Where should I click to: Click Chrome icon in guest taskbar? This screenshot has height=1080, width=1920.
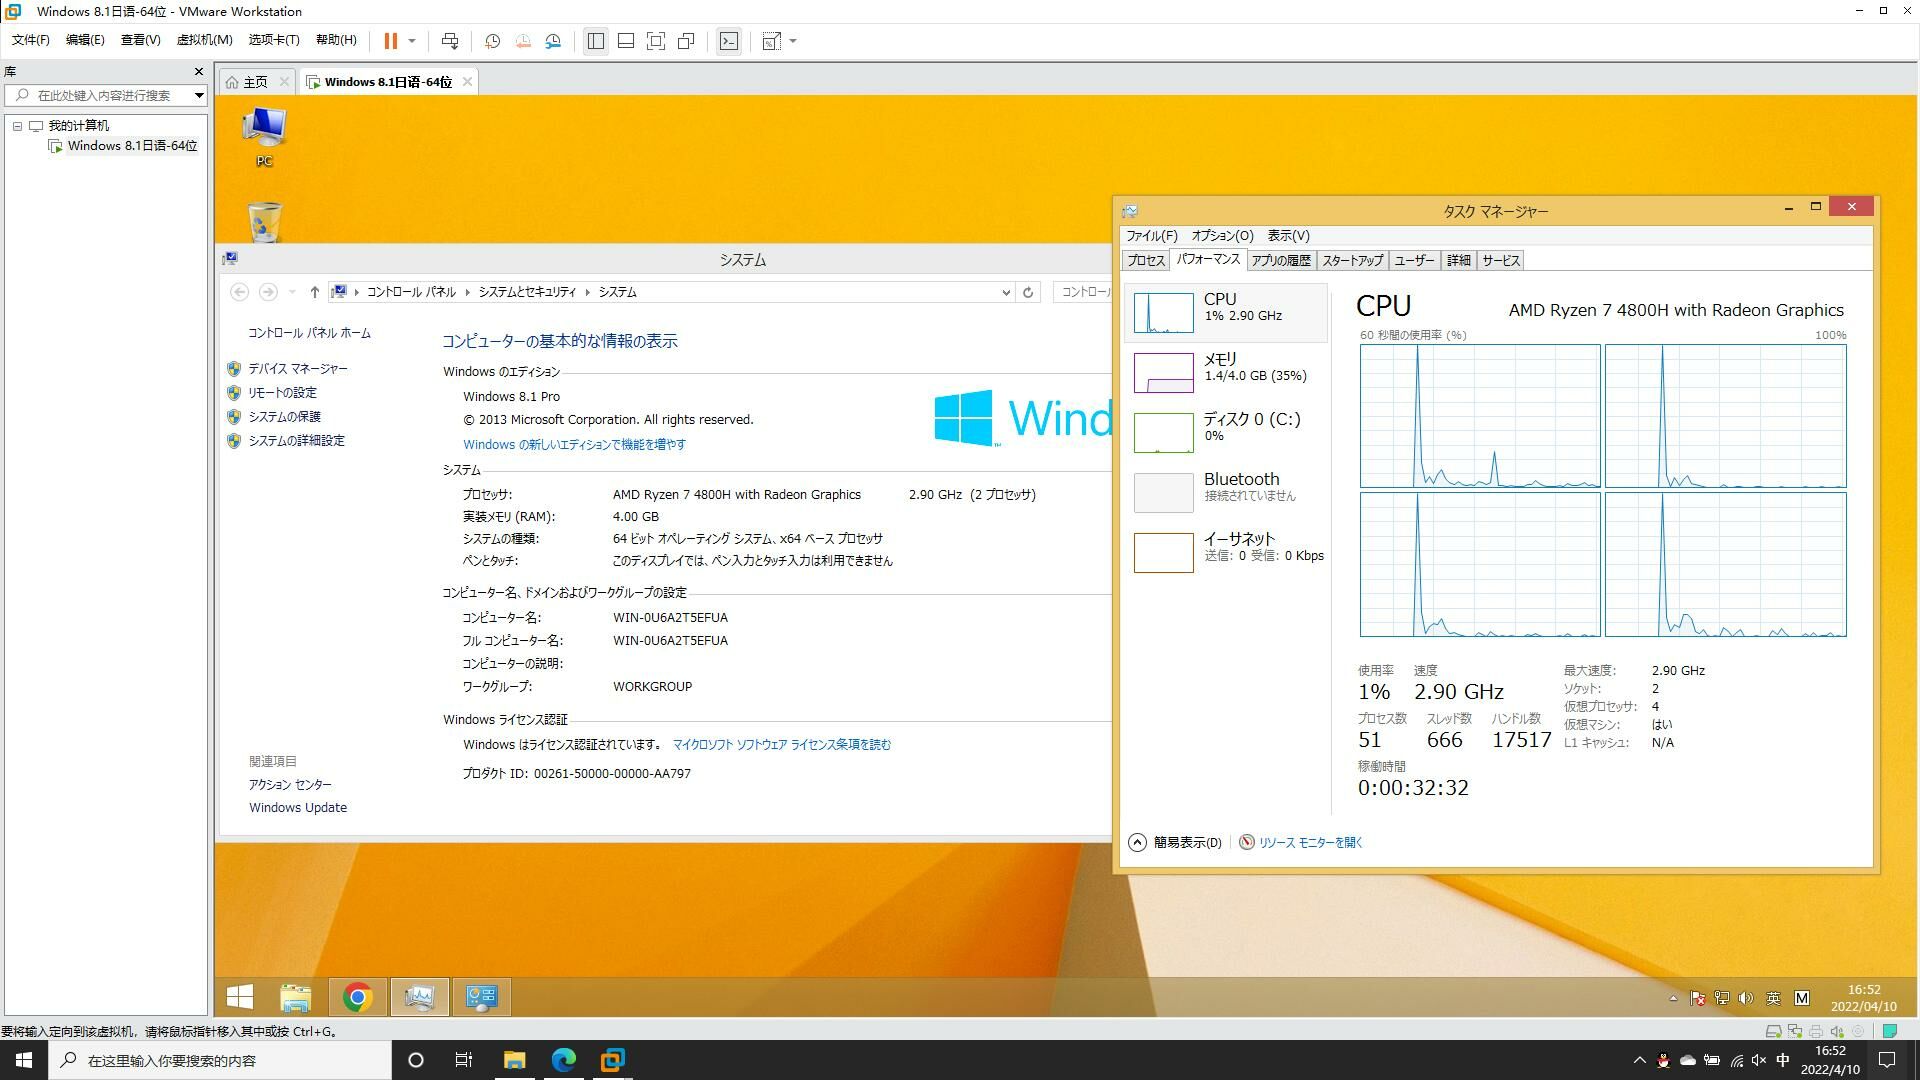click(x=357, y=997)
